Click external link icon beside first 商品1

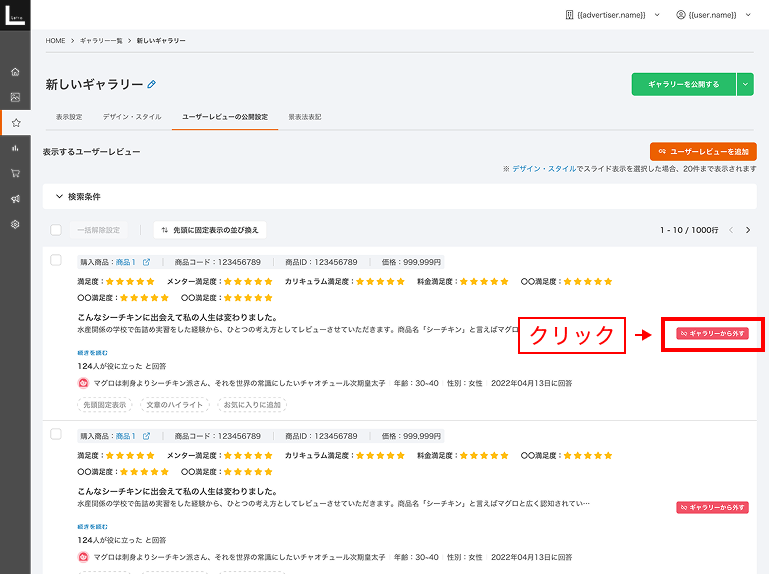pyautogui.click(x=146, y=262)
